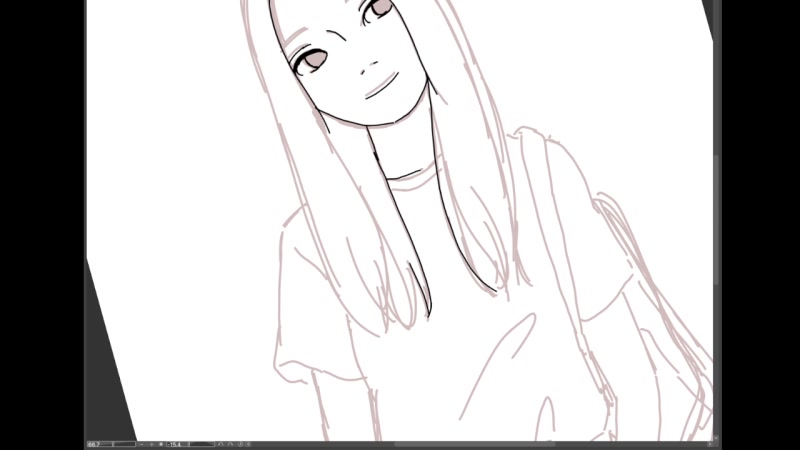Click the scroll-down arrow of vertical scrollbar
Viewport: 800px width, 450px height.
[x=716, y=436]
